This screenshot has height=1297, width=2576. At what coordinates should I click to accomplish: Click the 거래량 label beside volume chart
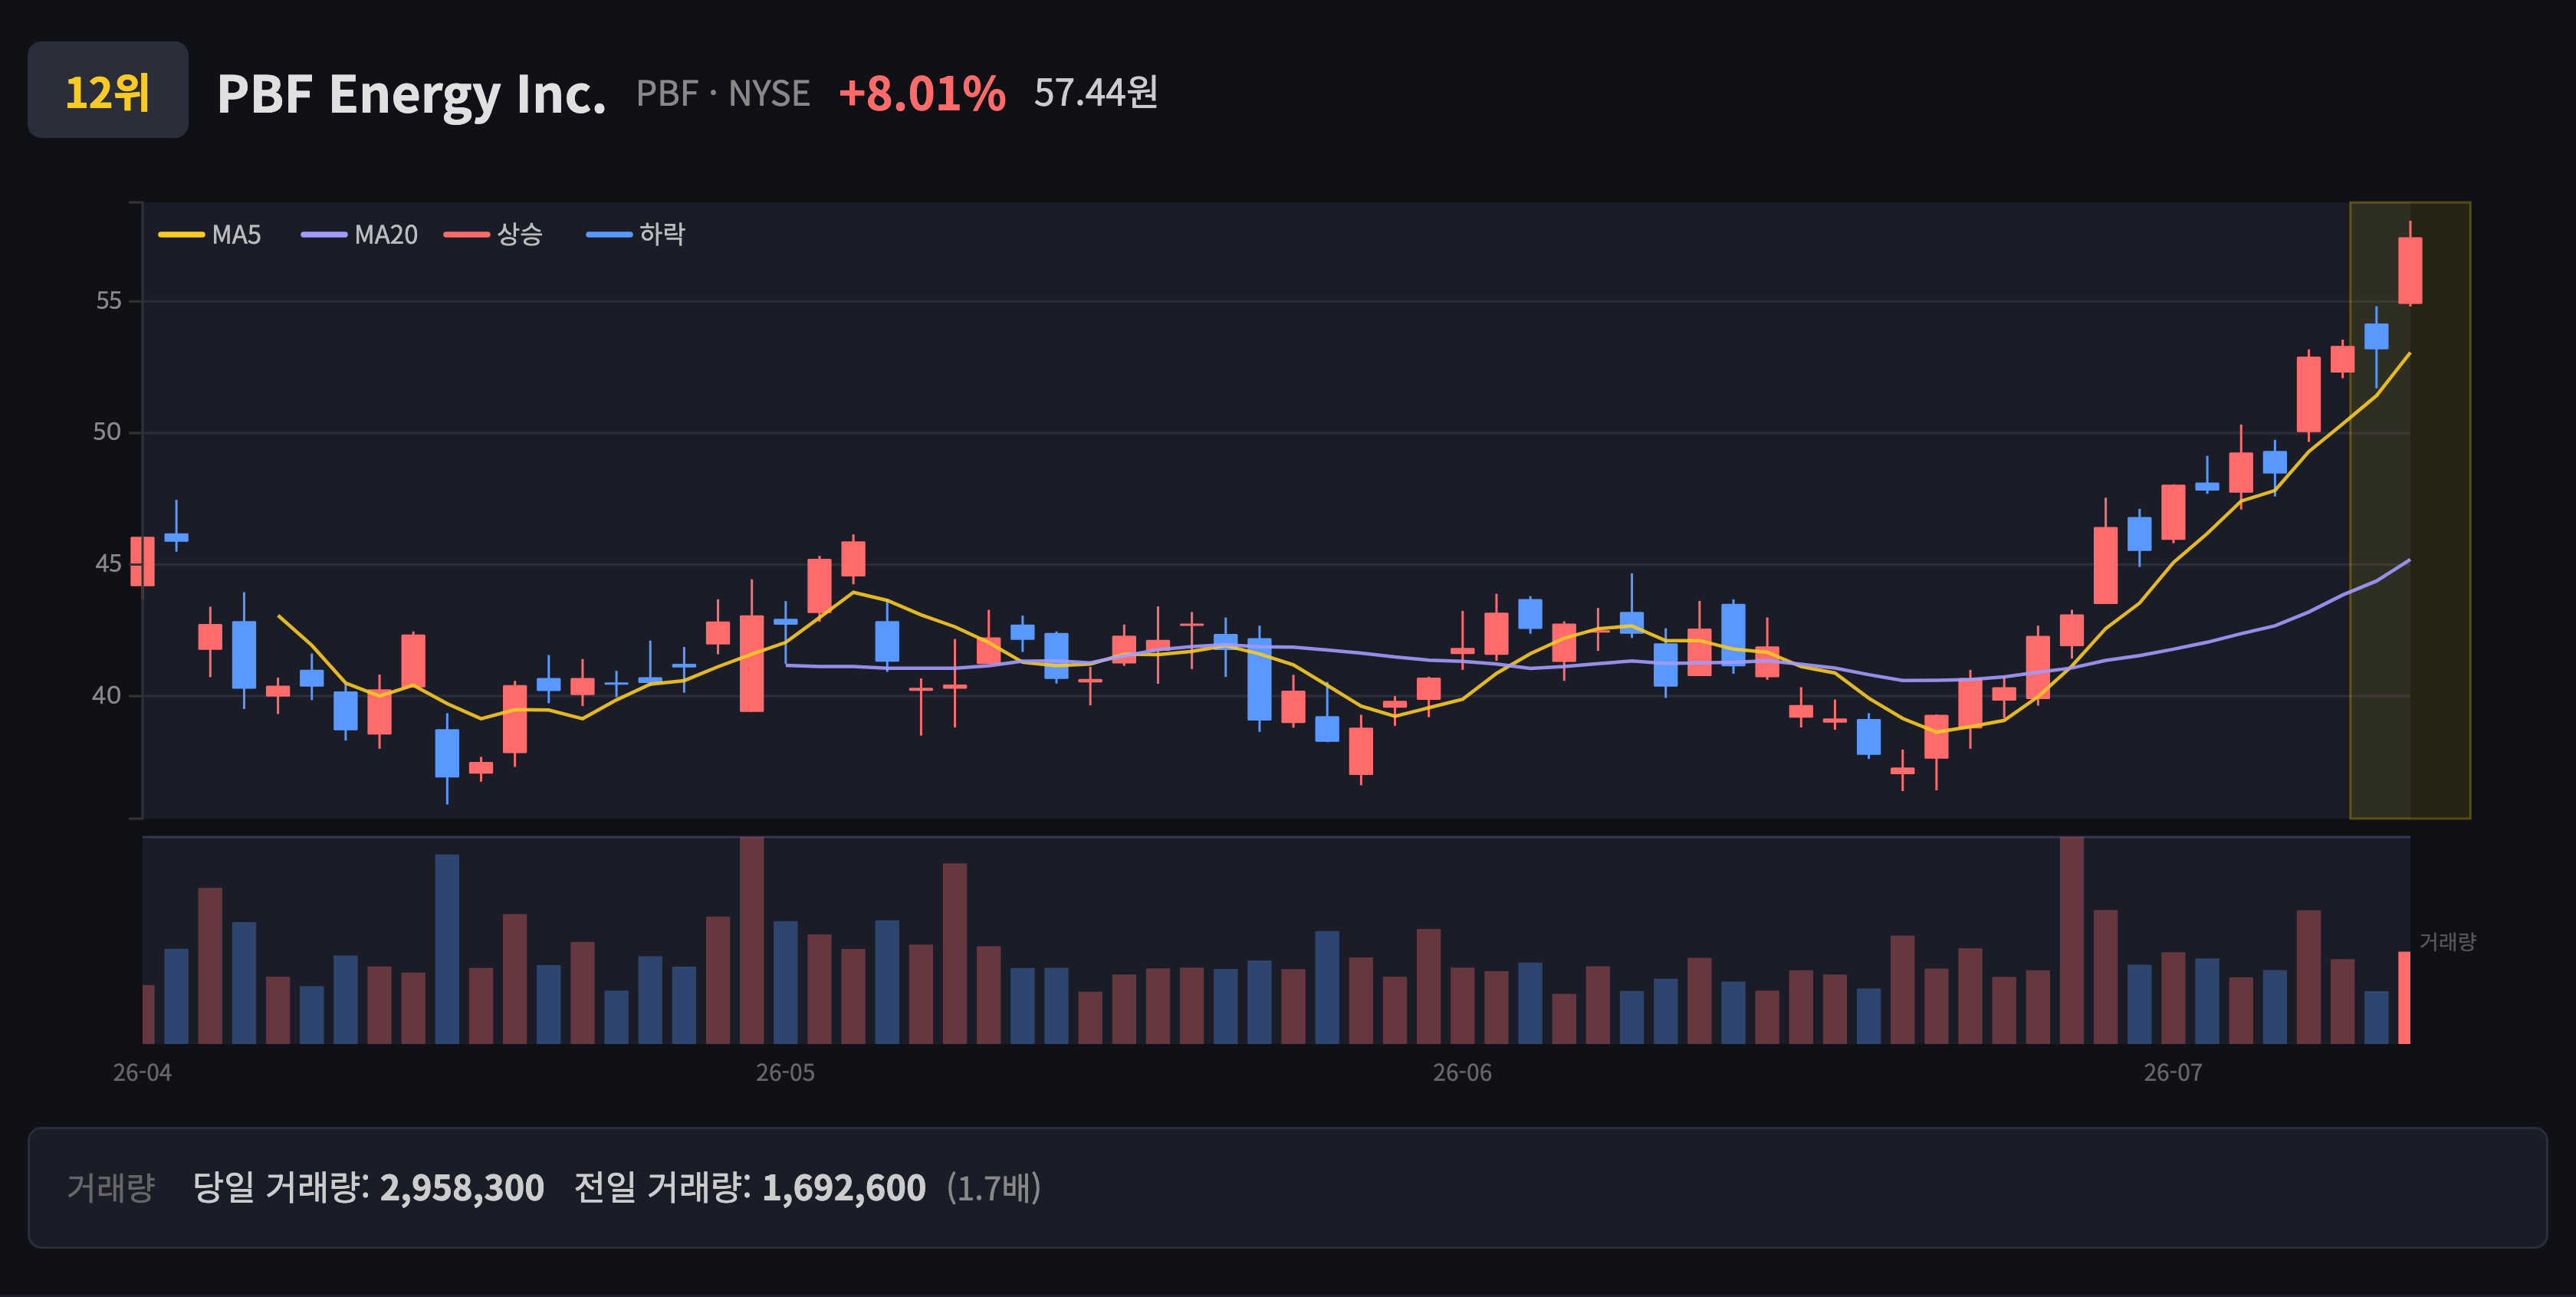[2447, 942]
